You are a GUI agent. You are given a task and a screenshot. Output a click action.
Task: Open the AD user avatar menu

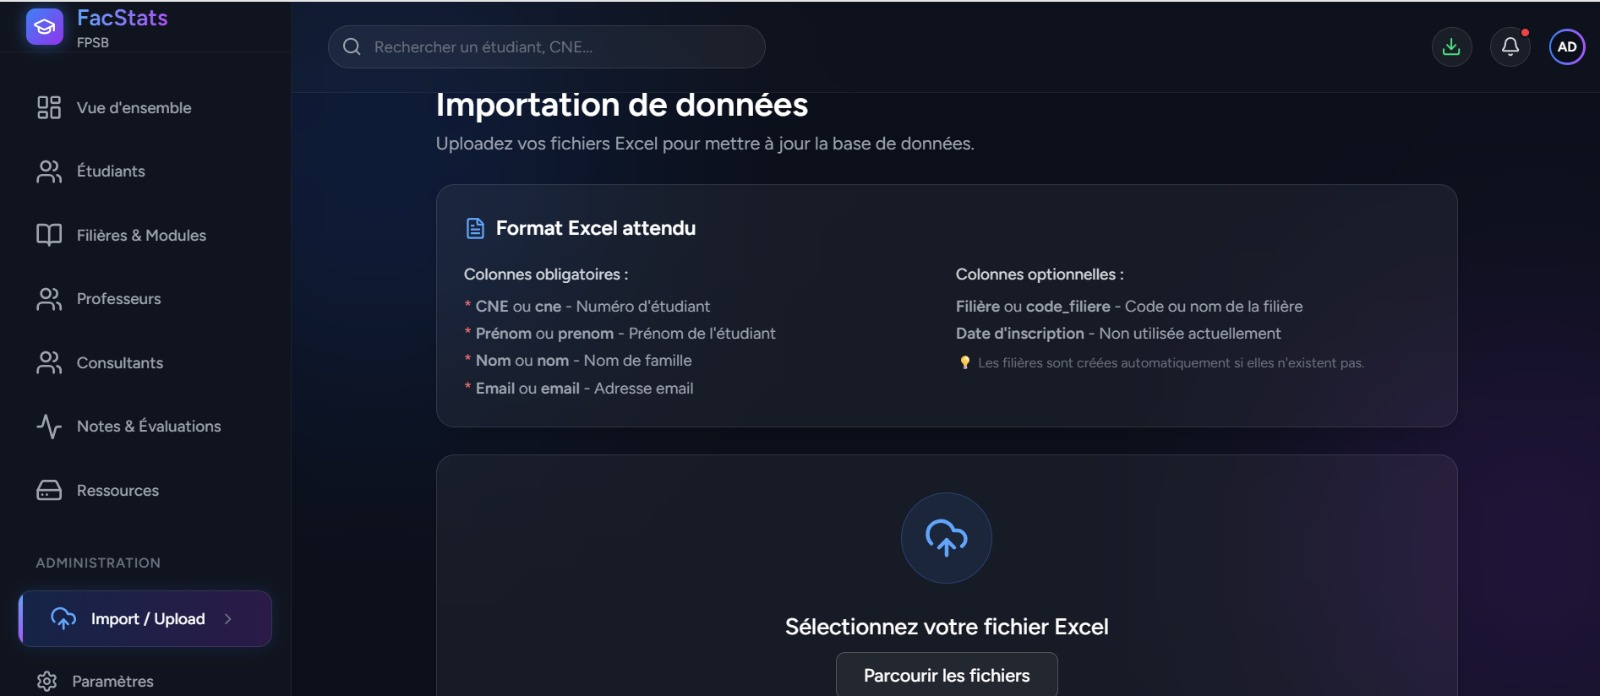coord(1567,47)
